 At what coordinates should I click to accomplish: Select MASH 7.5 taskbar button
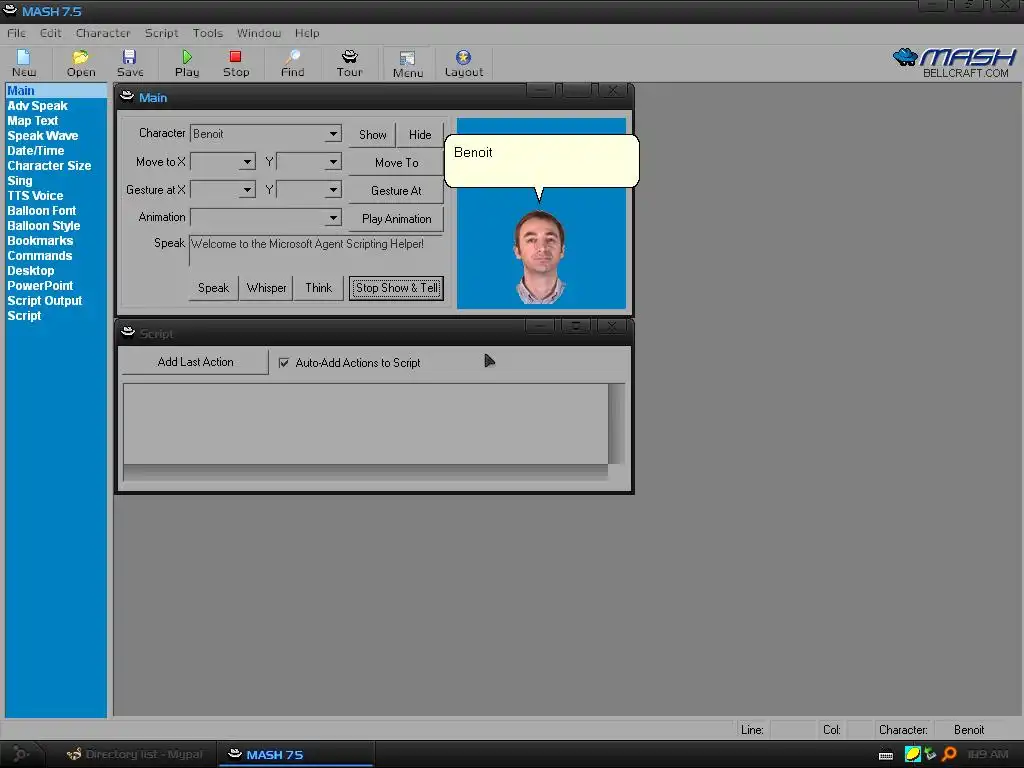click(295, 754)
